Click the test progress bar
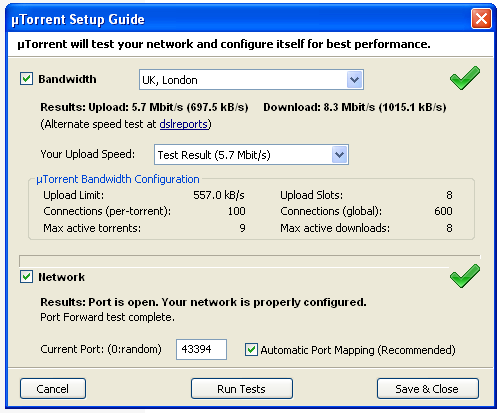 250,261
